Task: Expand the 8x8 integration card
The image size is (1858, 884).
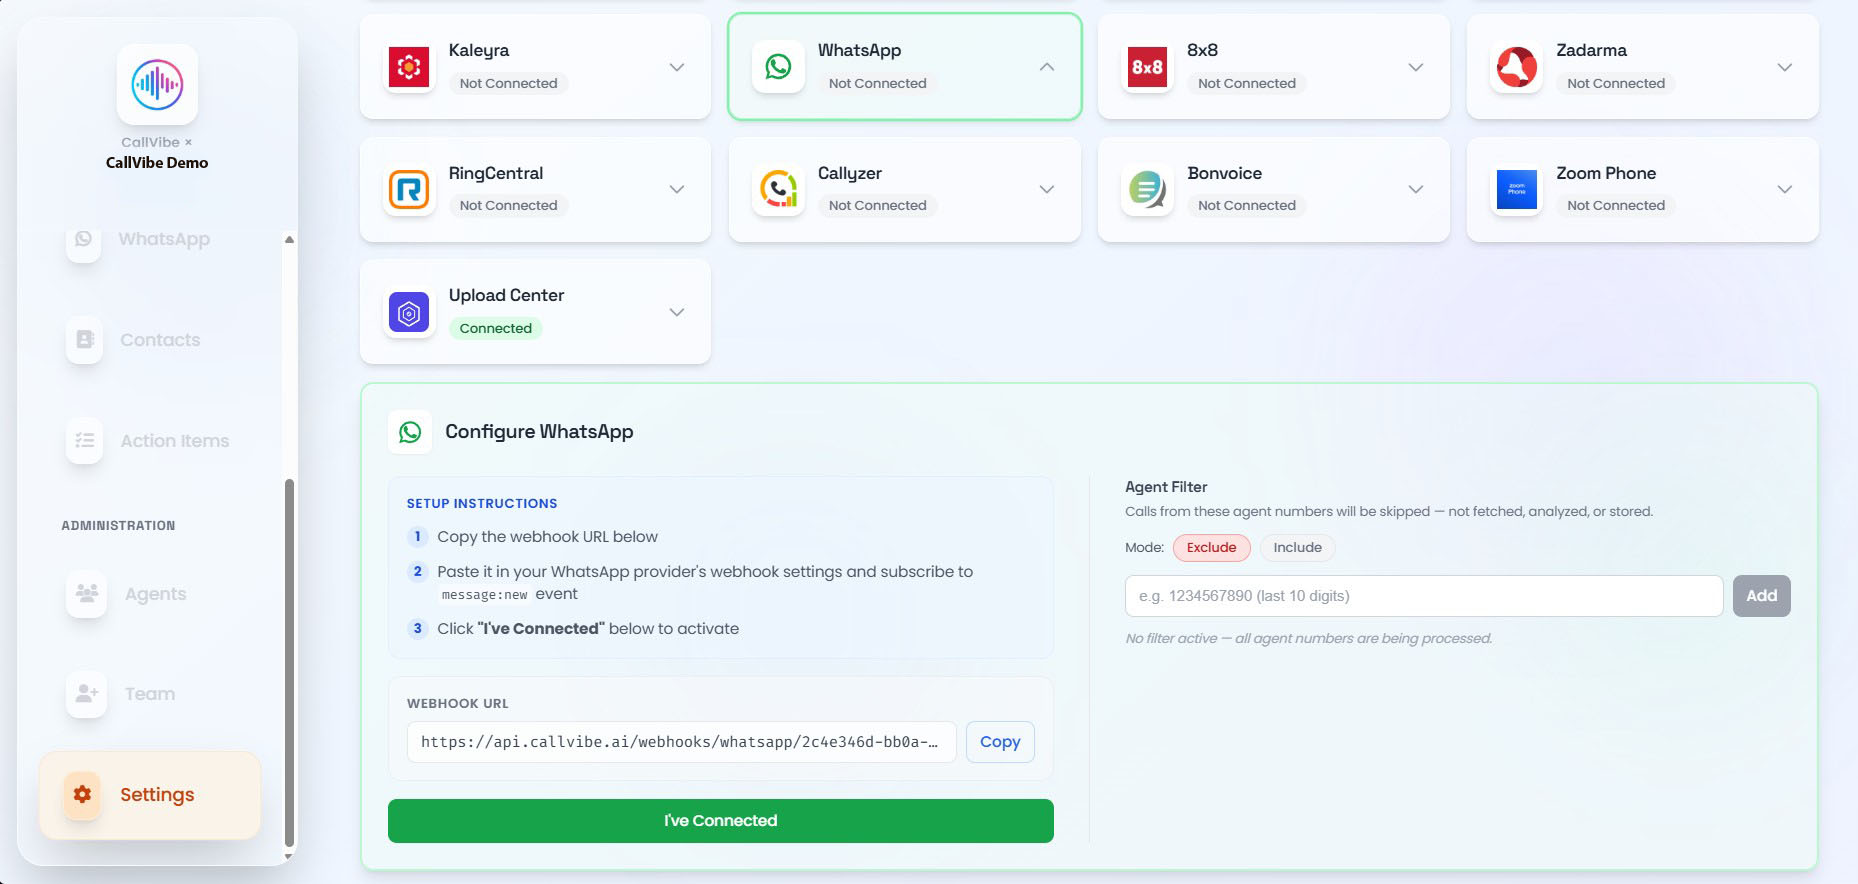Action: (1416, 67)
